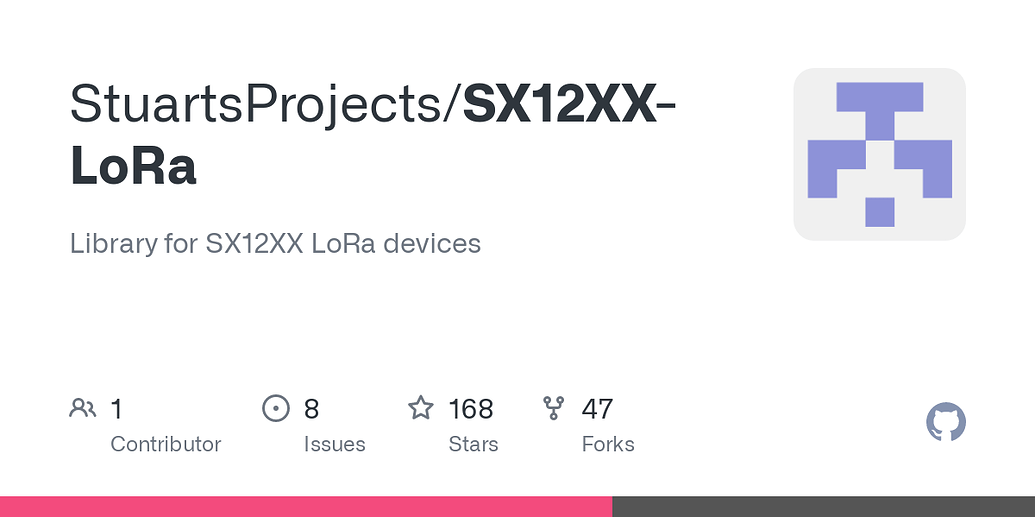Click the word LoRa in the title
The image size is (1035, 517).
coord(133,167)
